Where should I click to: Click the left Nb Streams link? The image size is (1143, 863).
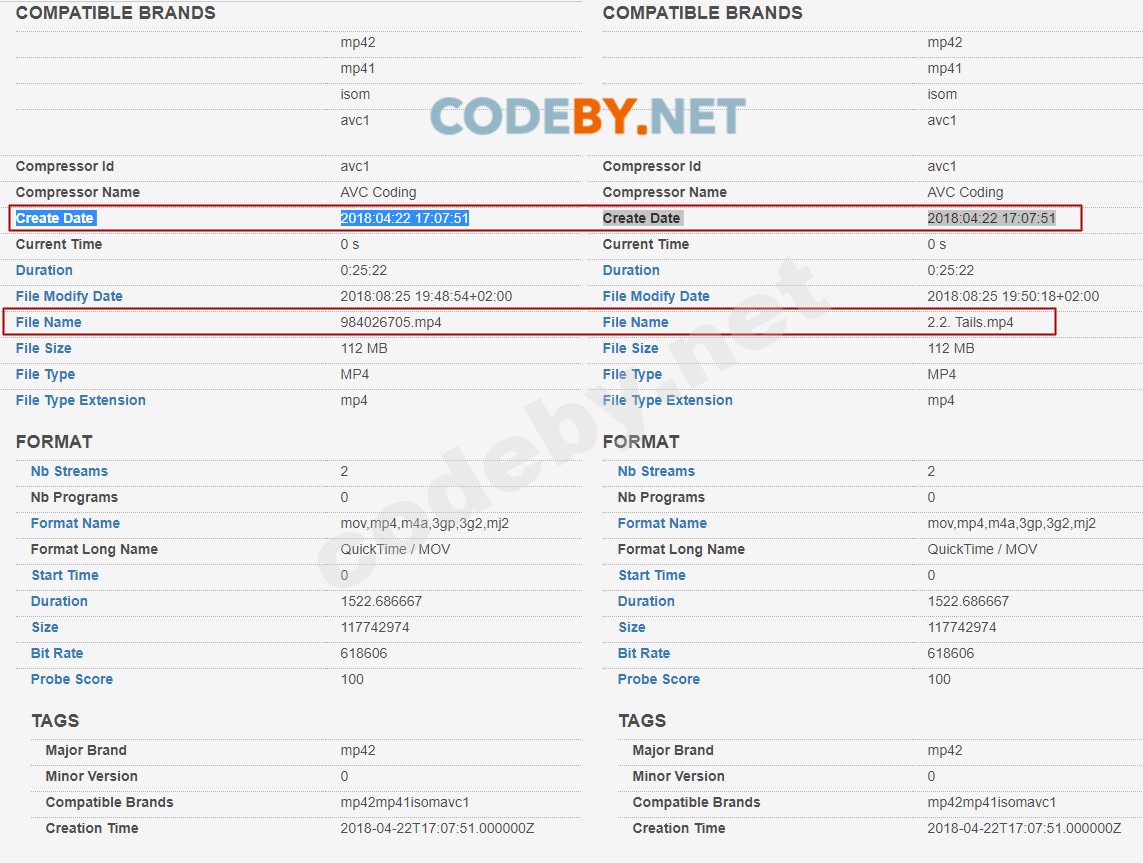tap(69, 472)
